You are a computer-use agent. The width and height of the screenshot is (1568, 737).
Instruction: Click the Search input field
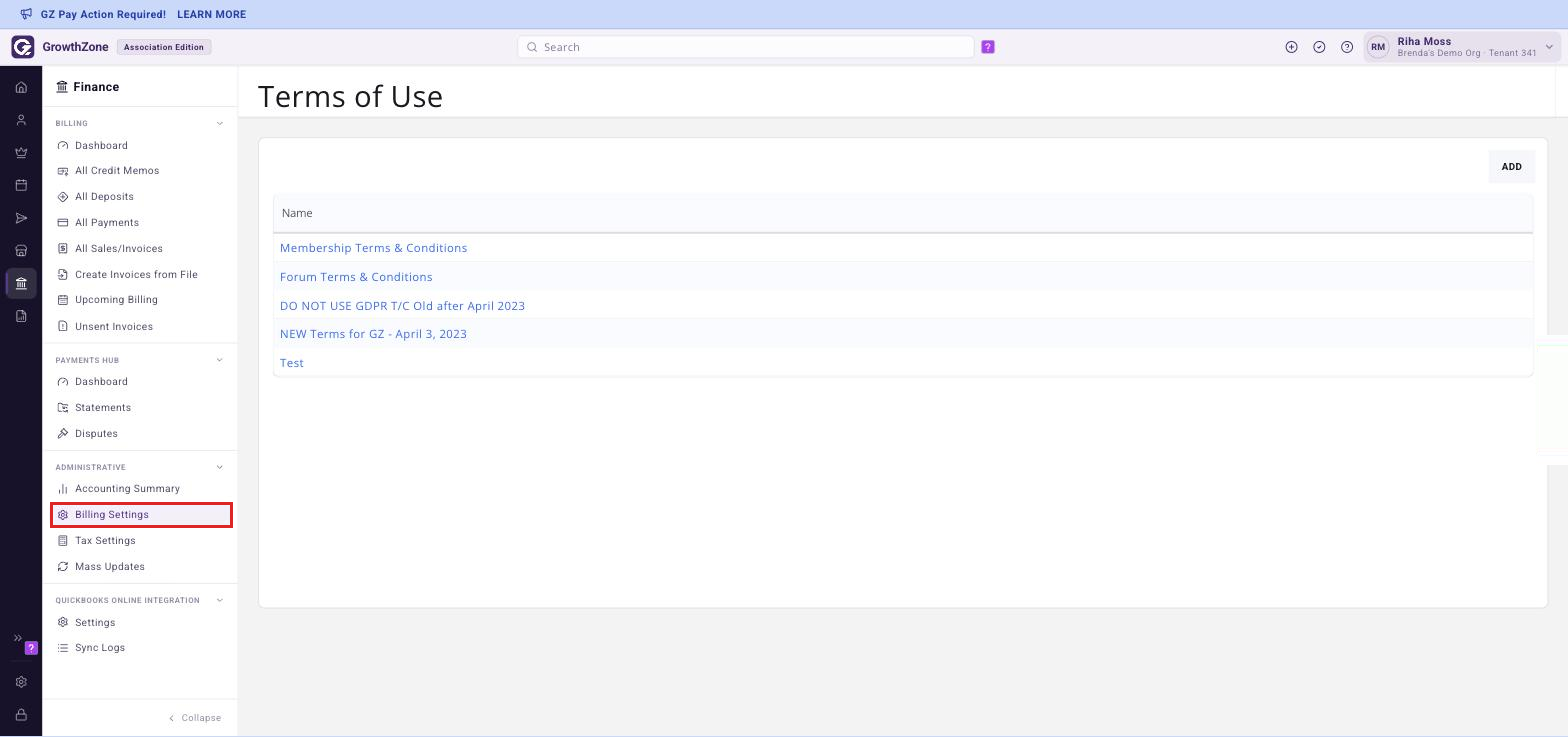(746, 47)
